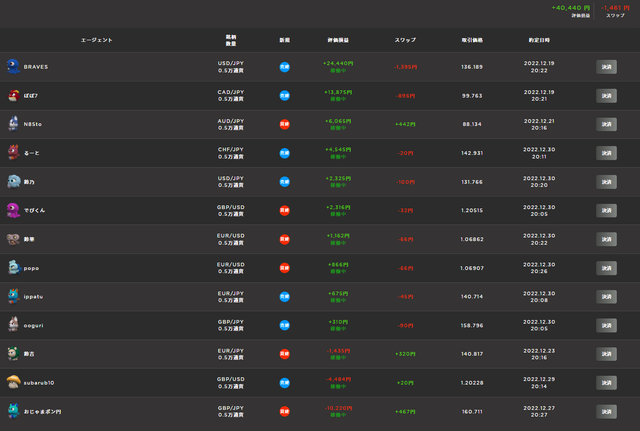Click the blue sell badge in ooguri row
The height and width of the screenshot is (431, 640).
[x=284, y=325]
